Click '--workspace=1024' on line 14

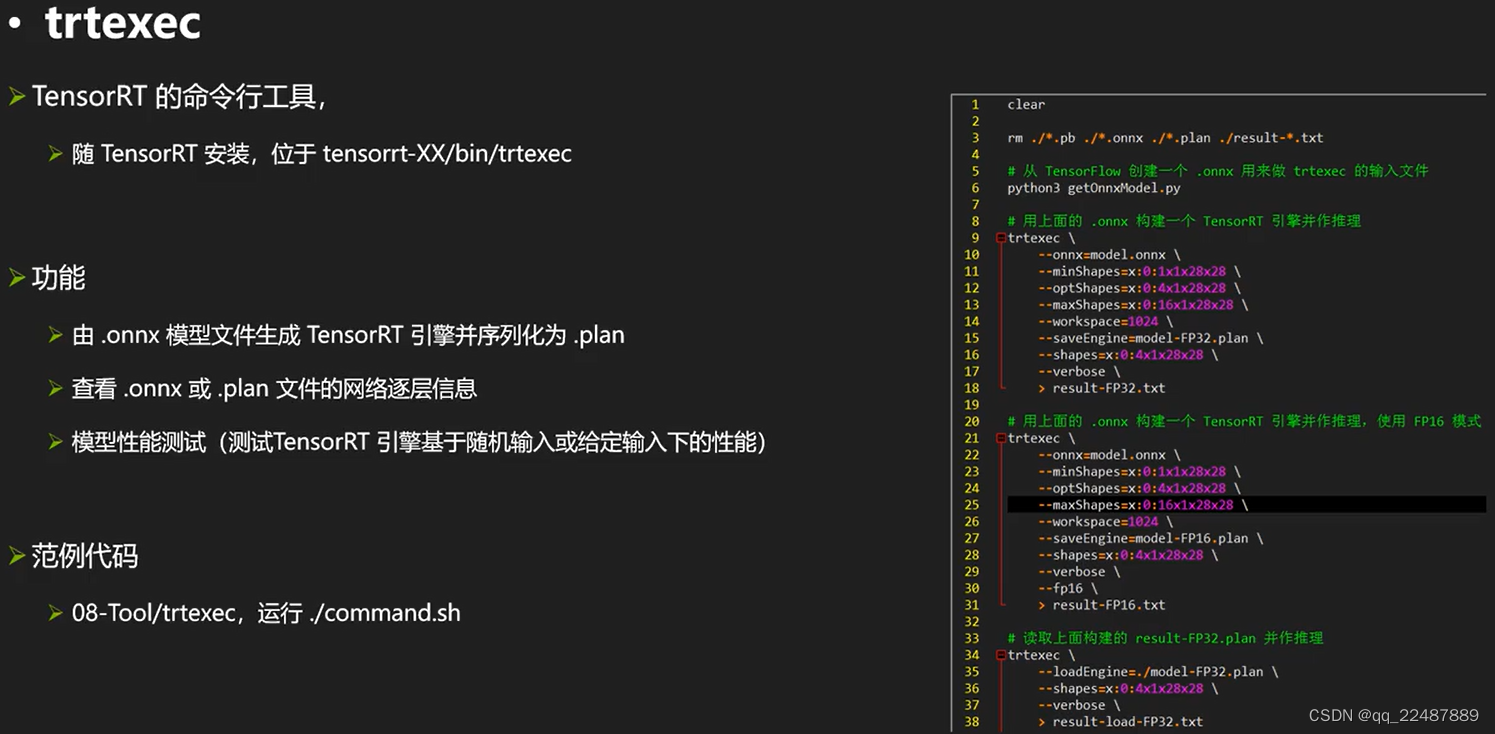[1105, 321]
